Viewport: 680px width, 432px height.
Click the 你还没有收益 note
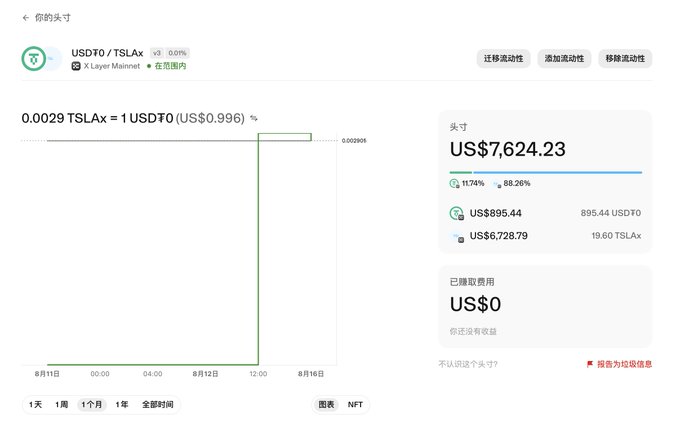pos(473,331)
